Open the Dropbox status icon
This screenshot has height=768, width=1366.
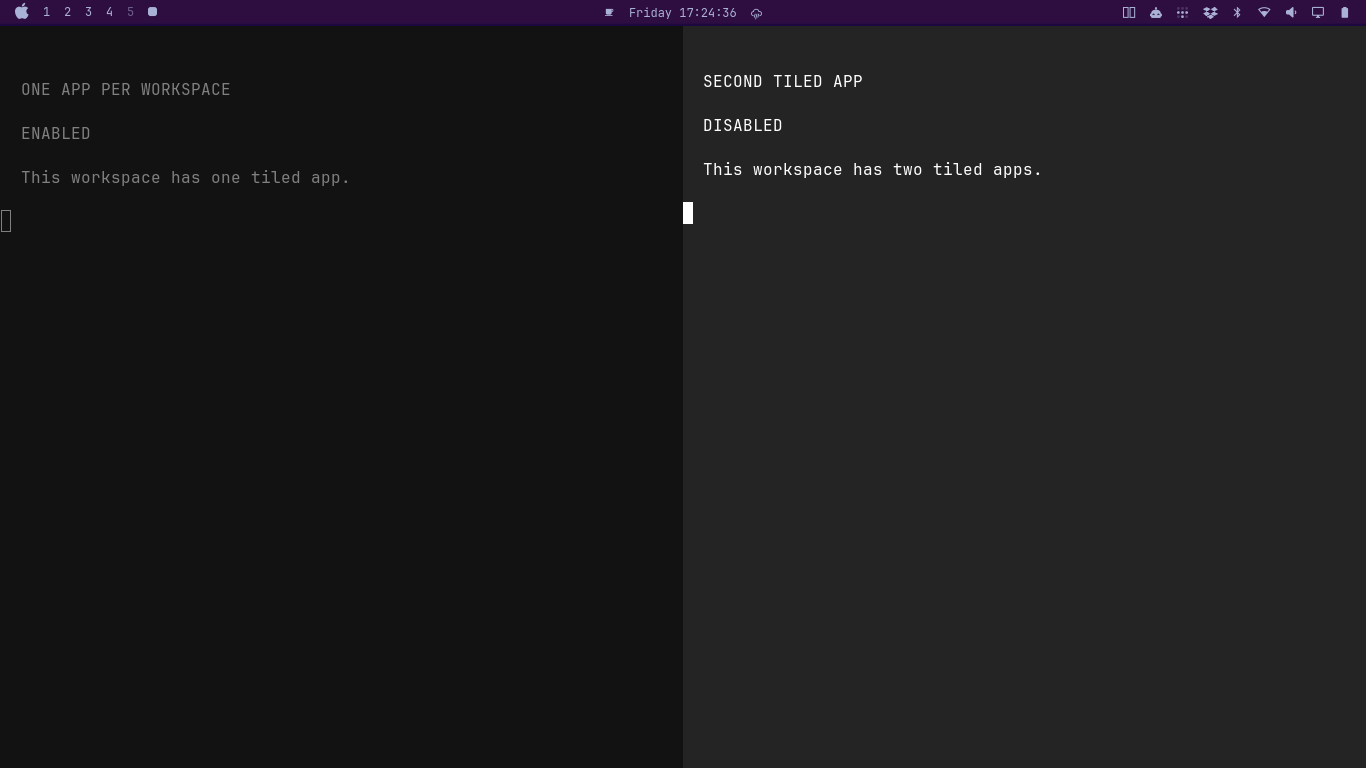click(1210, 13)
